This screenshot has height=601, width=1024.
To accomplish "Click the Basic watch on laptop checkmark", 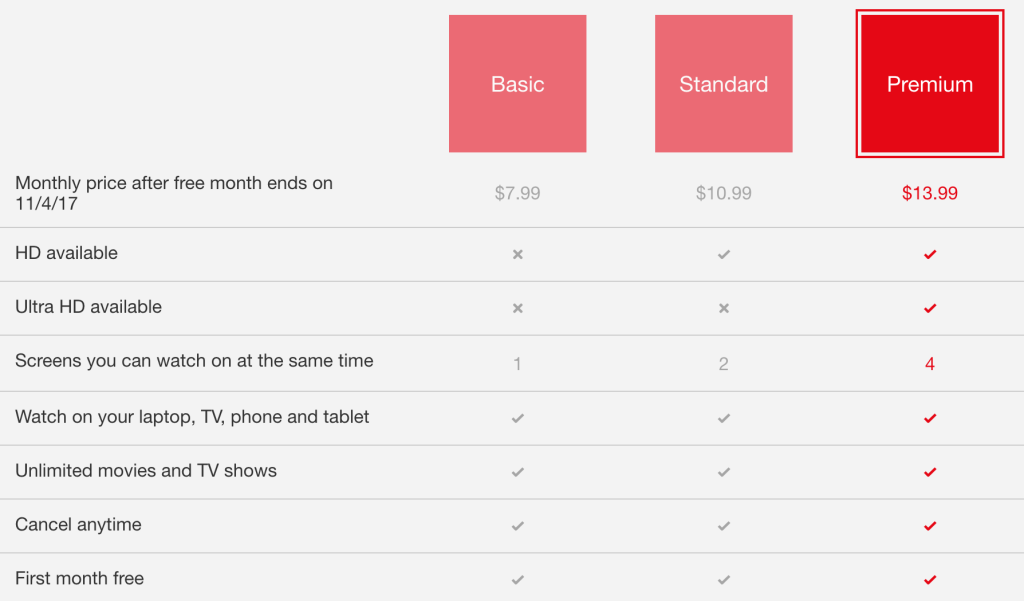I will click(517, 417).
